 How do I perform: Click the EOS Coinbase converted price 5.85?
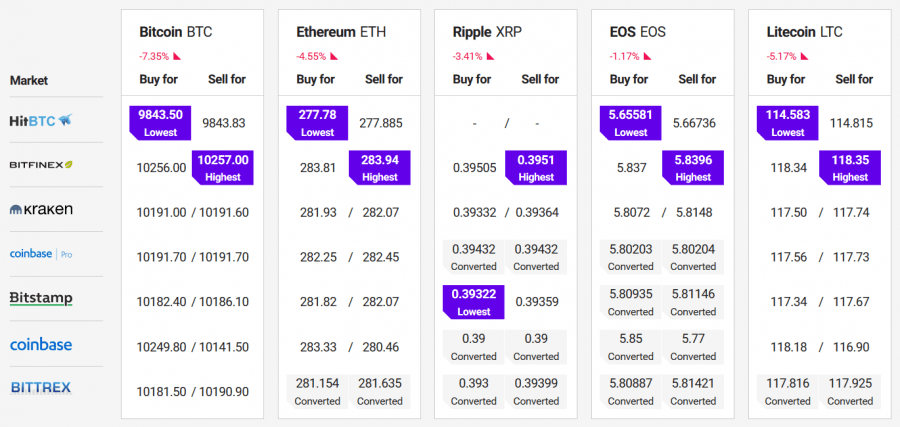pyautogui.click(x=631, y=347)
